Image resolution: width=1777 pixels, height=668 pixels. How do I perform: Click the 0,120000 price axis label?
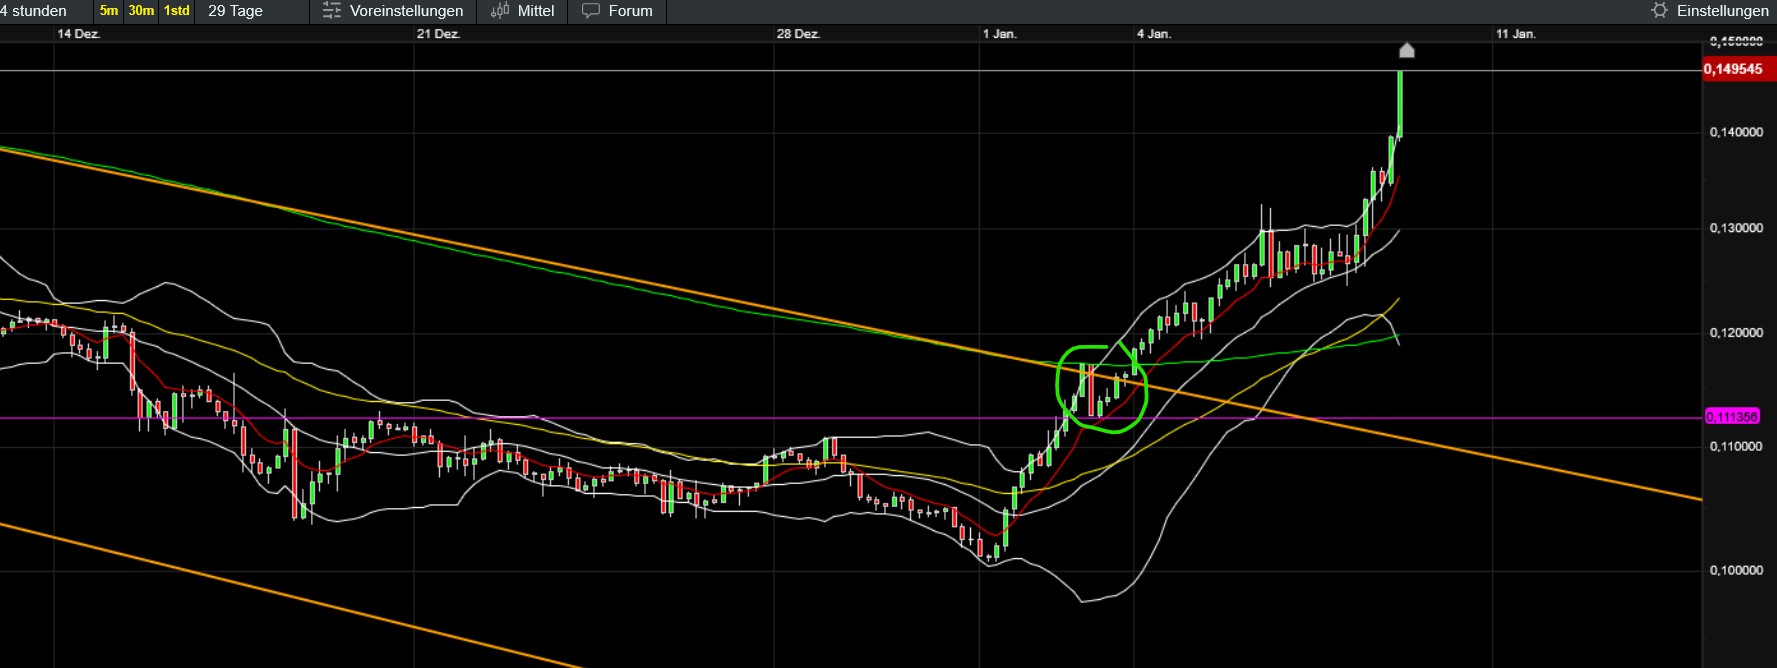1736,333
